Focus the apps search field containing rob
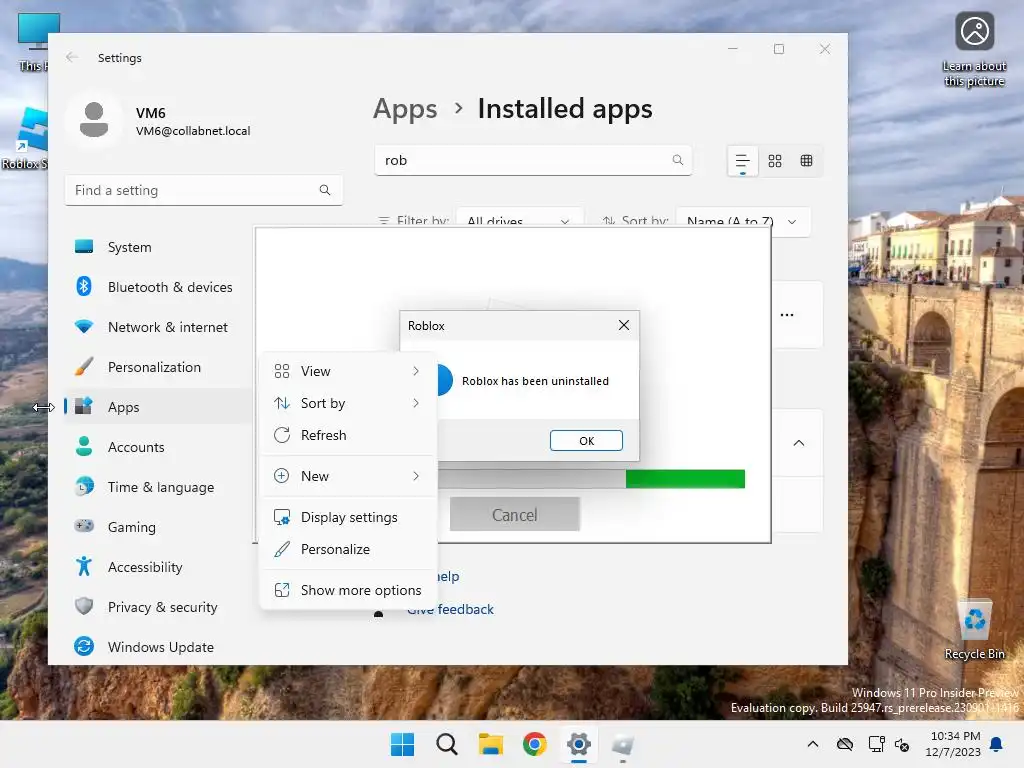The width and height of the screenshot is (1024, 768). (x=533, y=160)
